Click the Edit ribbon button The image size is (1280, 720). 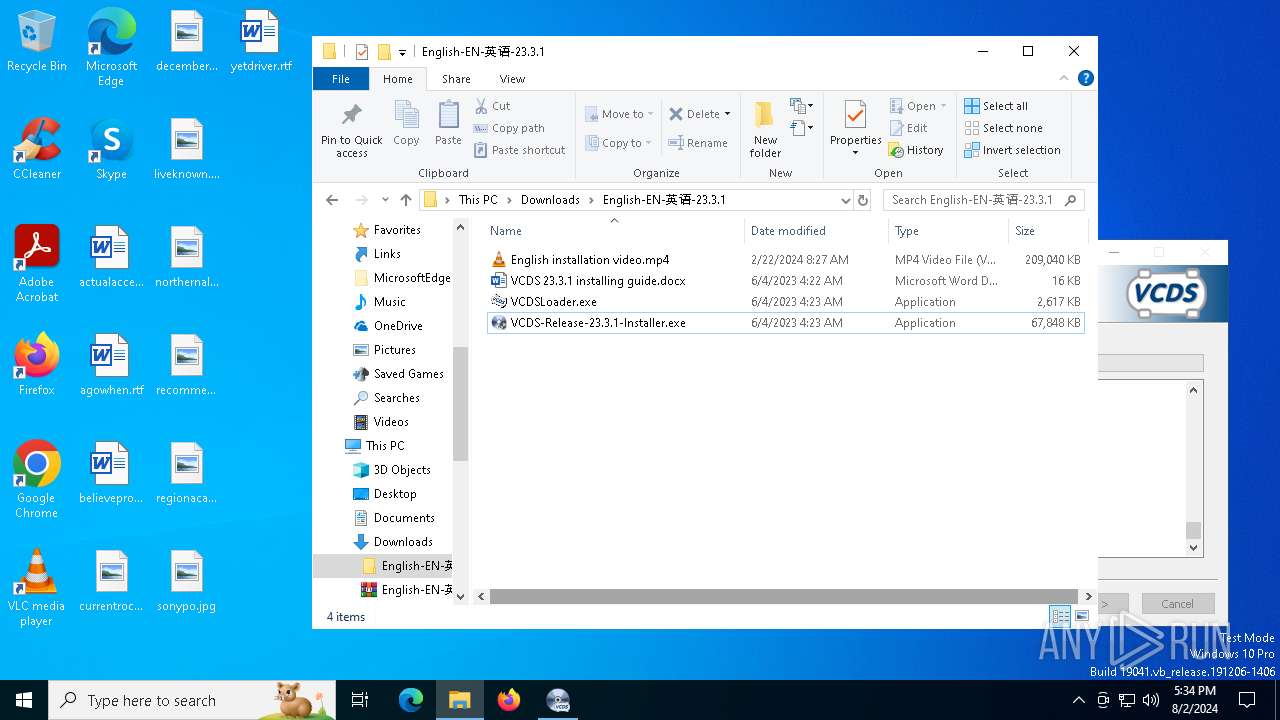point(908,128)
